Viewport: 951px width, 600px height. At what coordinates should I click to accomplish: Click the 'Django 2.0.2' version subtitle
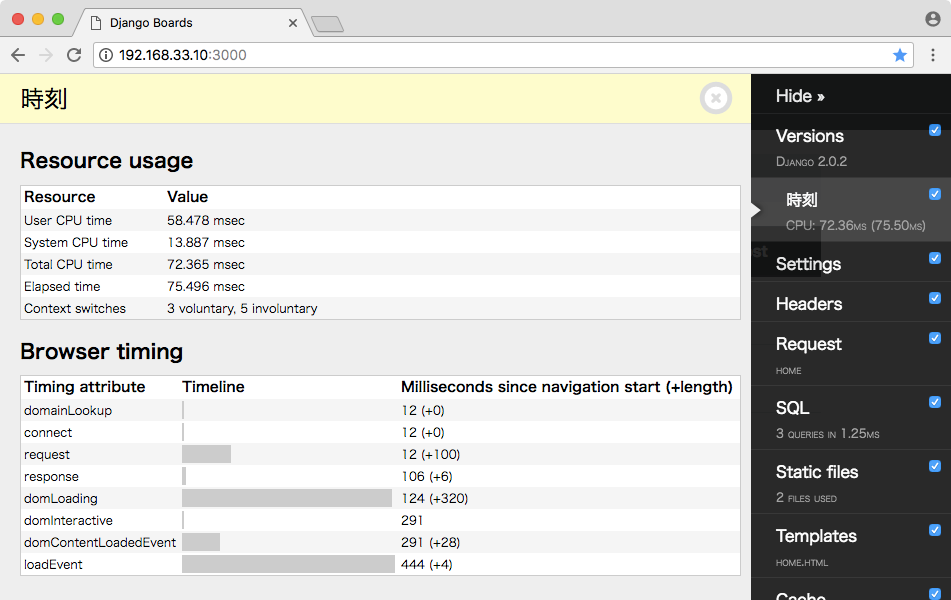click(812, 161)
